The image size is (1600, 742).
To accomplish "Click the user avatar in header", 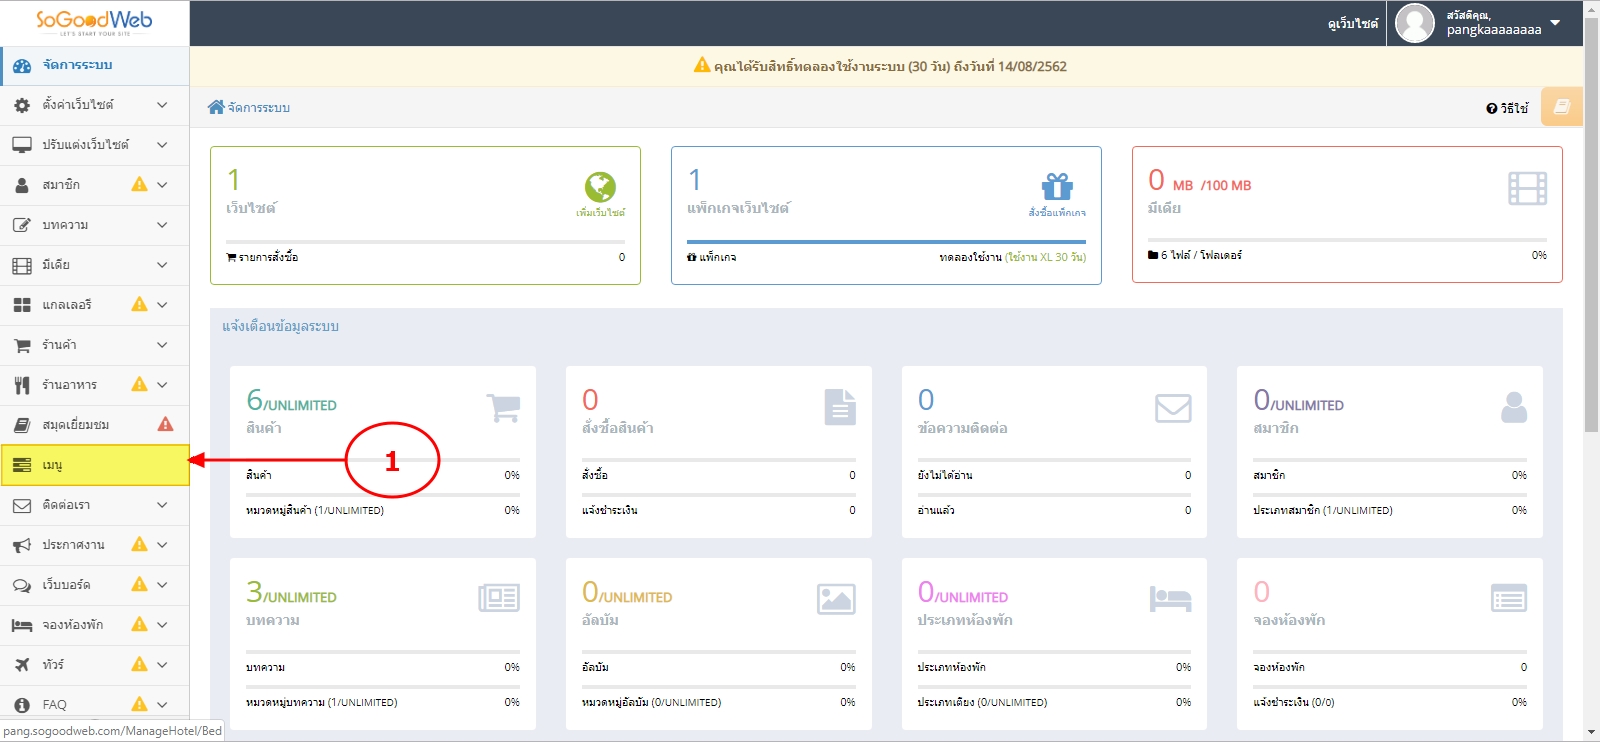I will pos(1415,23).
